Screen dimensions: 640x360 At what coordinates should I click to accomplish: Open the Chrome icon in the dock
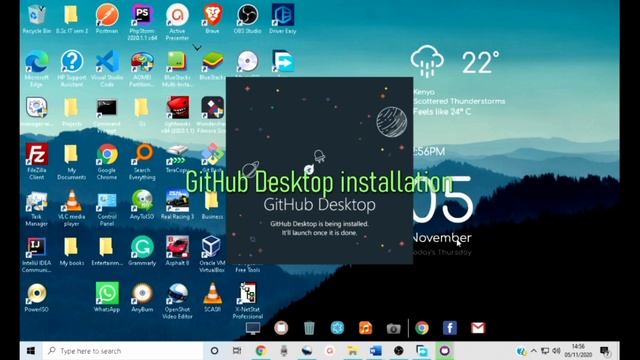pos(422,328)
